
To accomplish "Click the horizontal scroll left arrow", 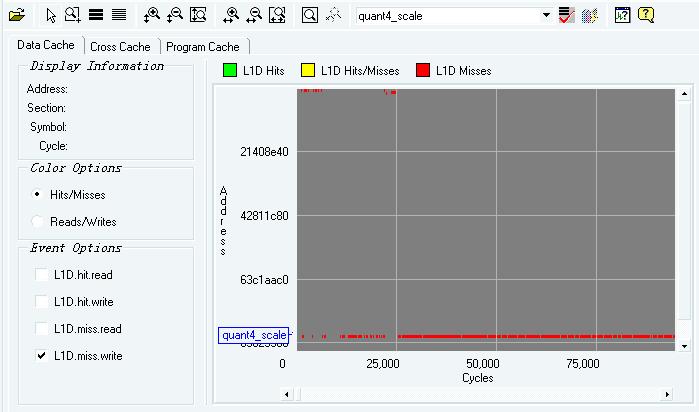I will tap(287, 394).
